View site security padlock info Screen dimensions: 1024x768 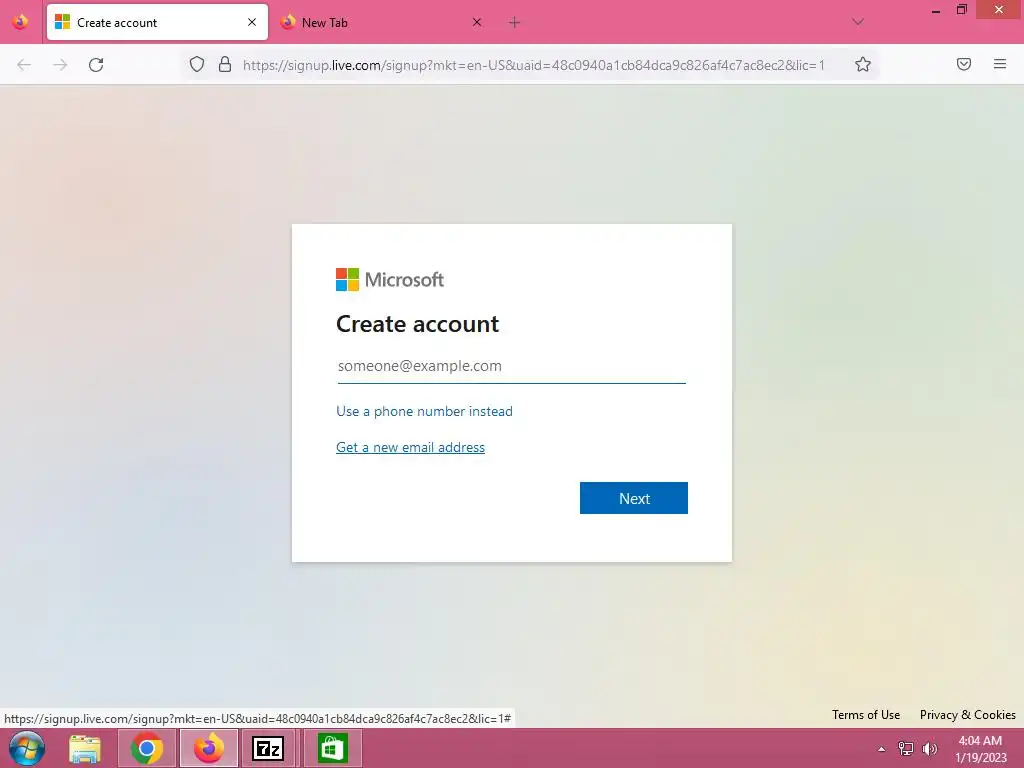225,64
